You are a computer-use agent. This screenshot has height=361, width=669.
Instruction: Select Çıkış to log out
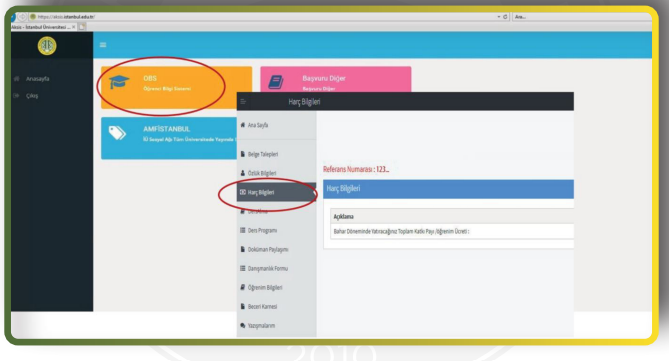[32, 96]
